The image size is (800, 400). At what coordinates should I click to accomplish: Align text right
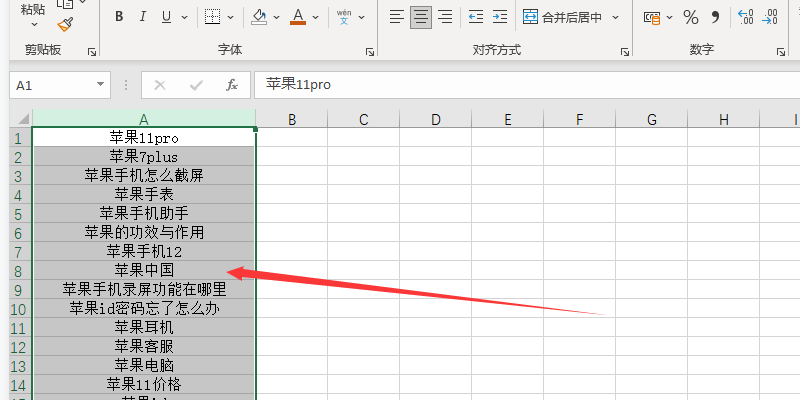click(x=445, y=17)
